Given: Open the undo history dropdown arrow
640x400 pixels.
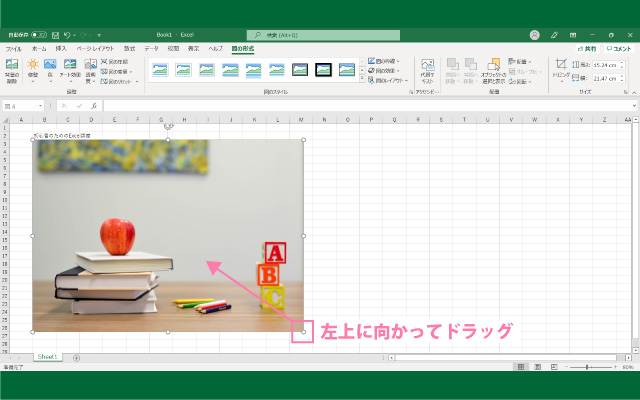Looking at the screenshot, I should 74,35.
